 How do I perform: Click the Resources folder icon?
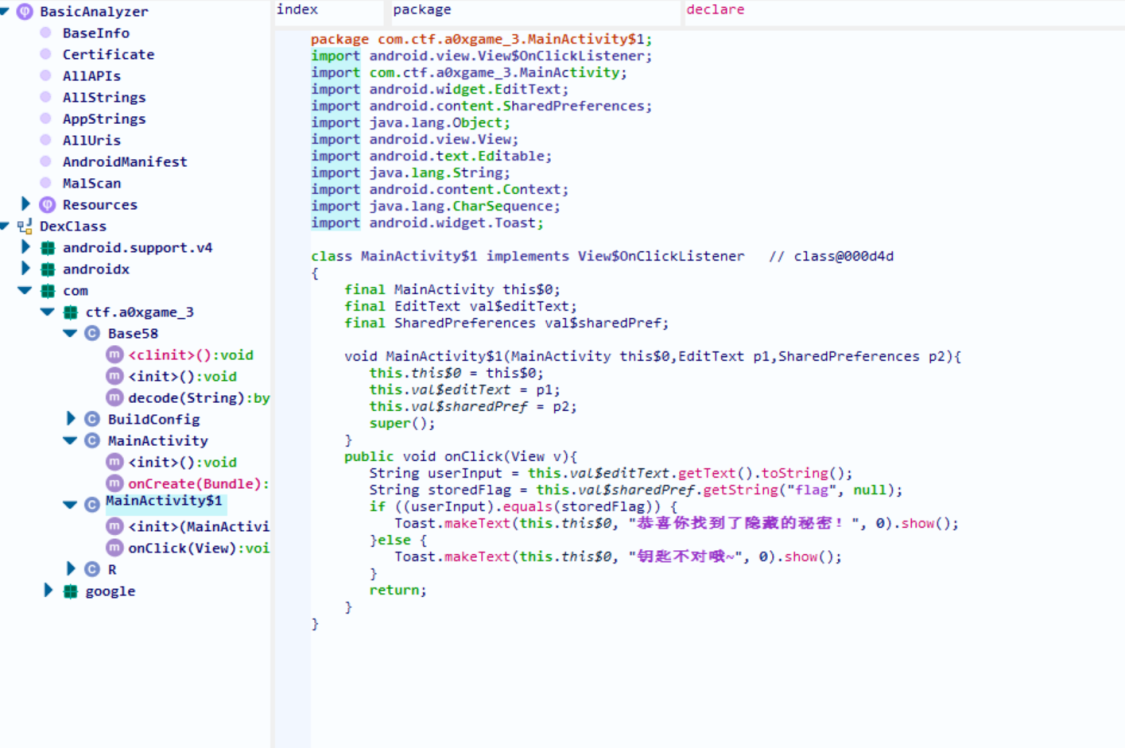46,205
